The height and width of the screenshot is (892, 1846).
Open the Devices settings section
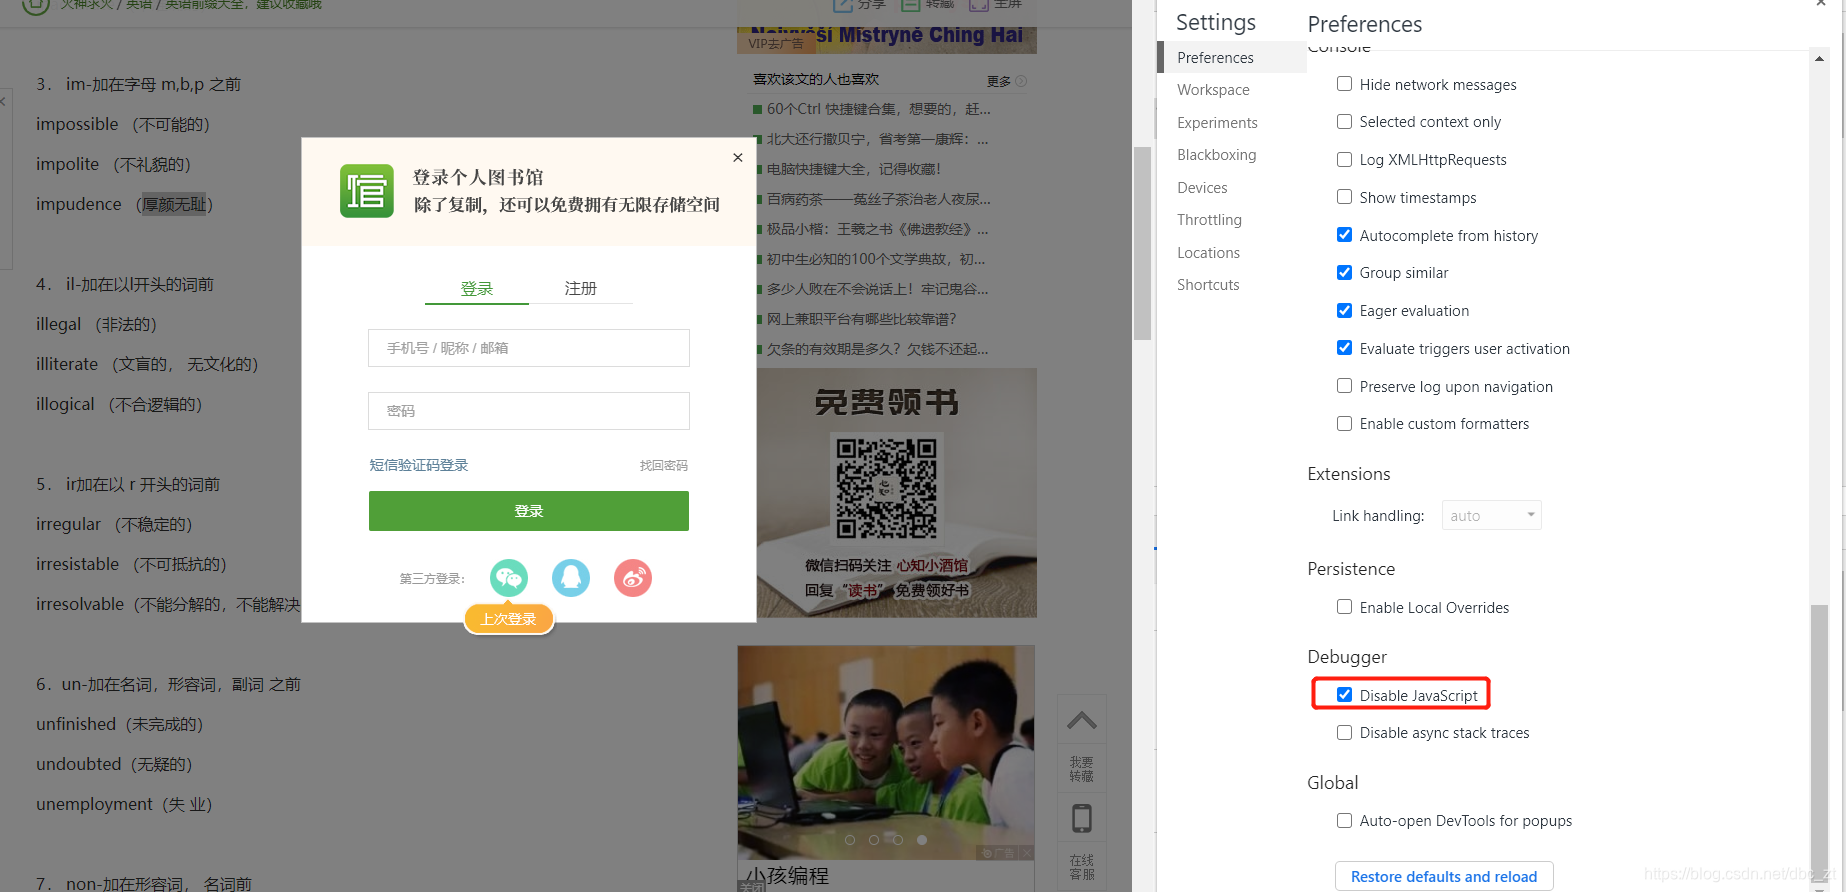tap(1202, 187)
